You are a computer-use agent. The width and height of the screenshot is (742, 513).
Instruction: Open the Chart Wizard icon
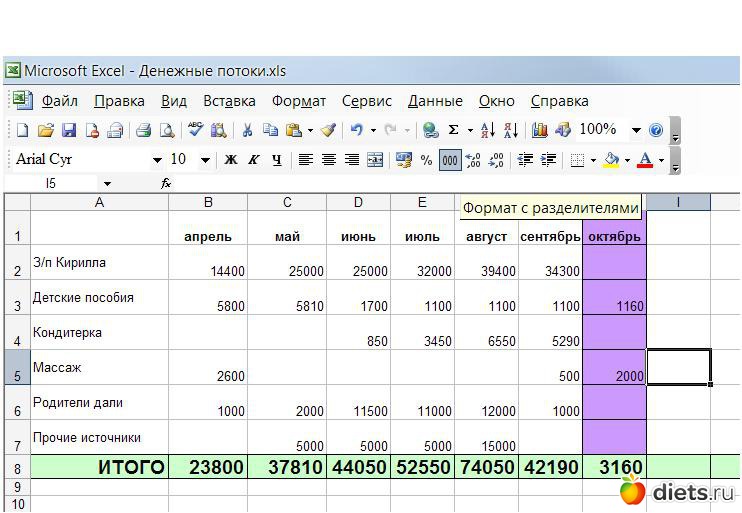pos(540,130)
